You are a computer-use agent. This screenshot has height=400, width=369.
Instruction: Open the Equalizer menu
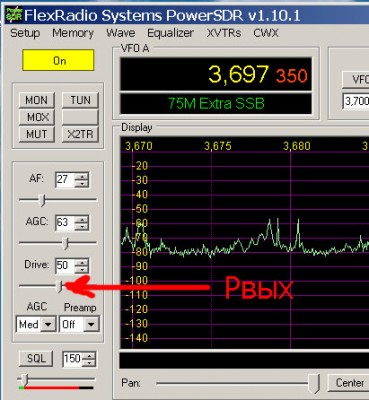[x=170, y=33]
